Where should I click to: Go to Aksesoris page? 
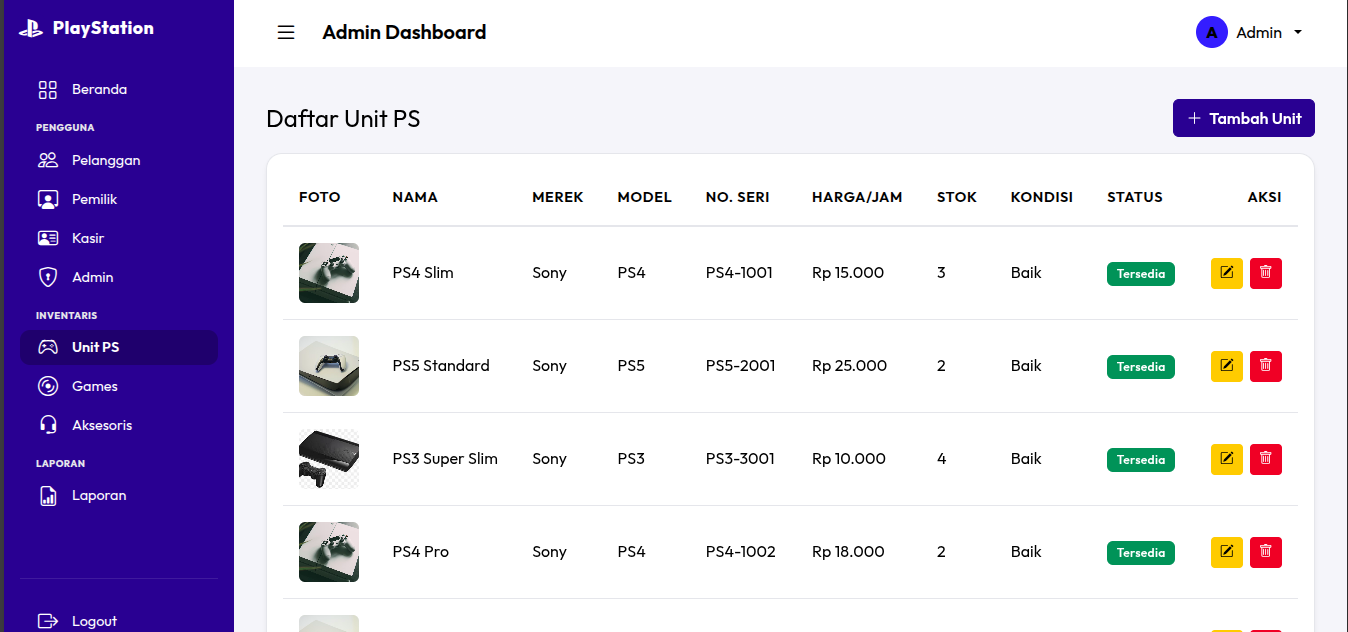click(119, 426)
